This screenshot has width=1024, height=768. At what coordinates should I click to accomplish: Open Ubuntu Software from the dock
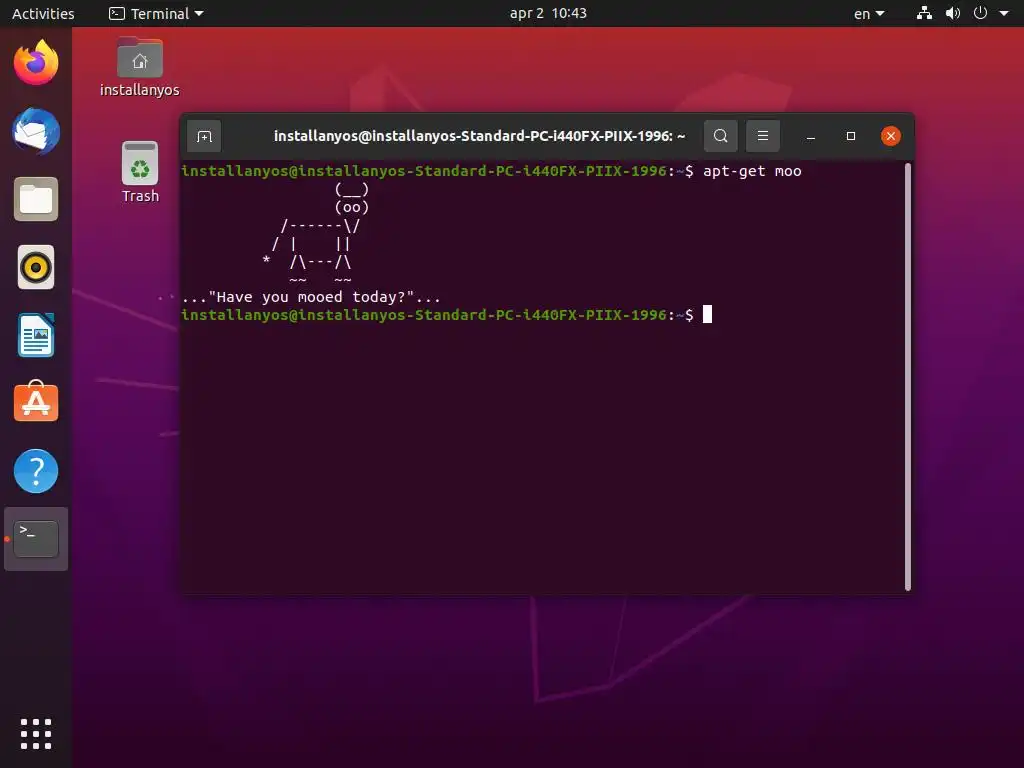pos(36,402)
